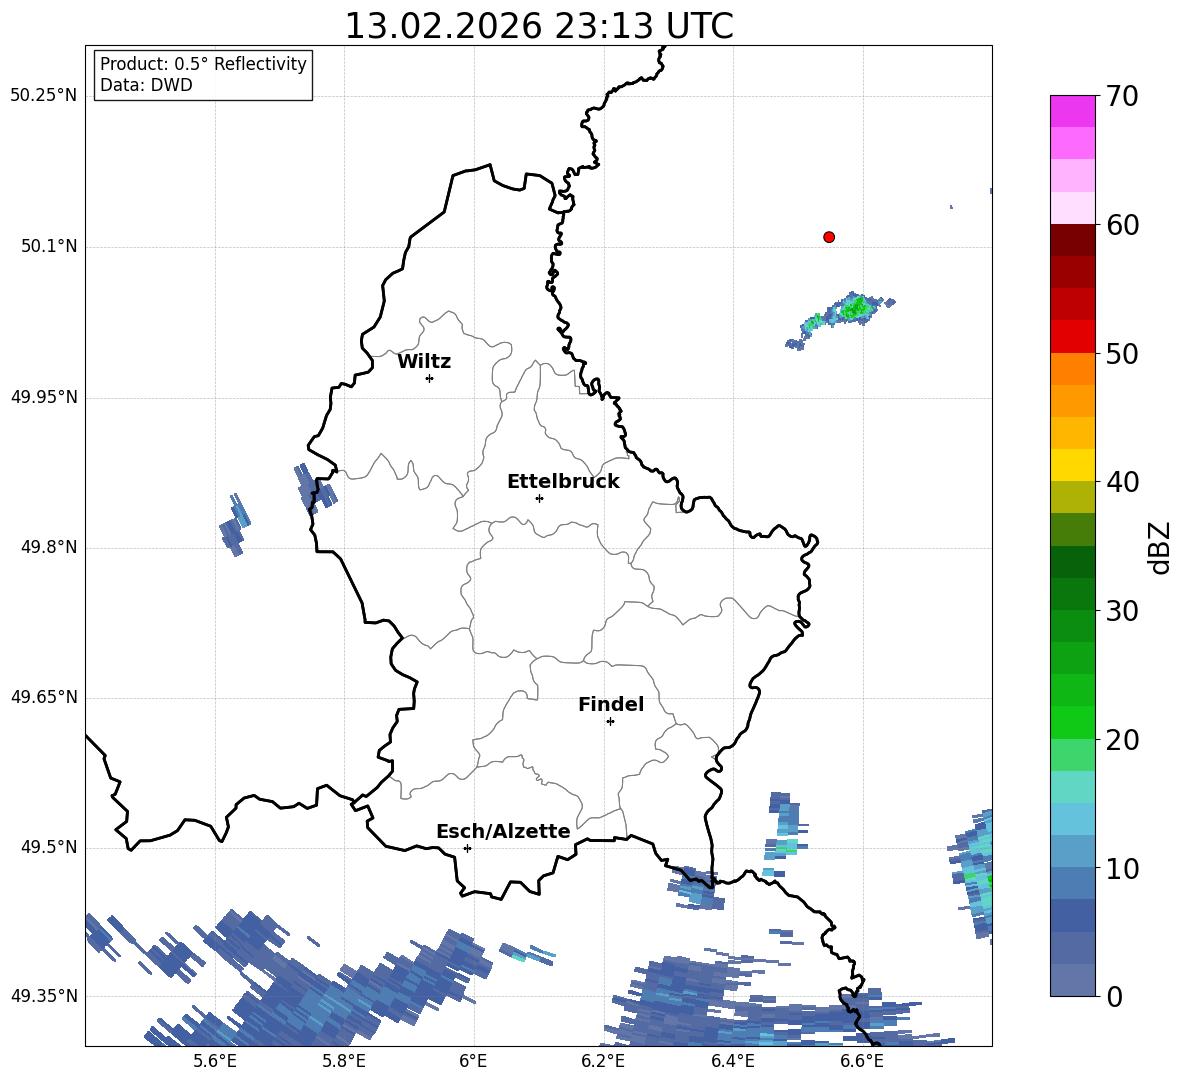
Task: Click the magenta top colorbar segment
Action: point(1073,112)
